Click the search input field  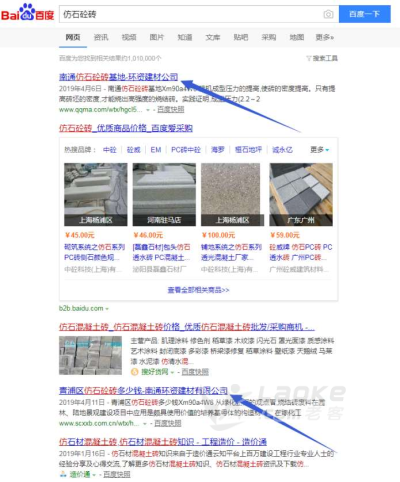192,14
